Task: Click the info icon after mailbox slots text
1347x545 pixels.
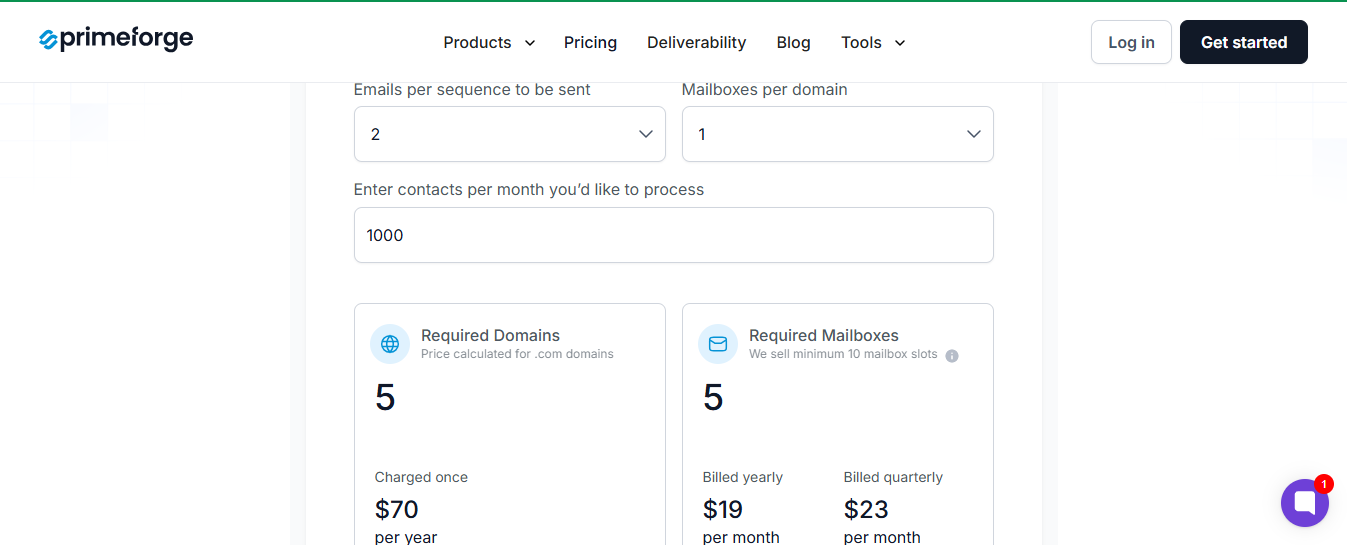Action: coord(952,356)
